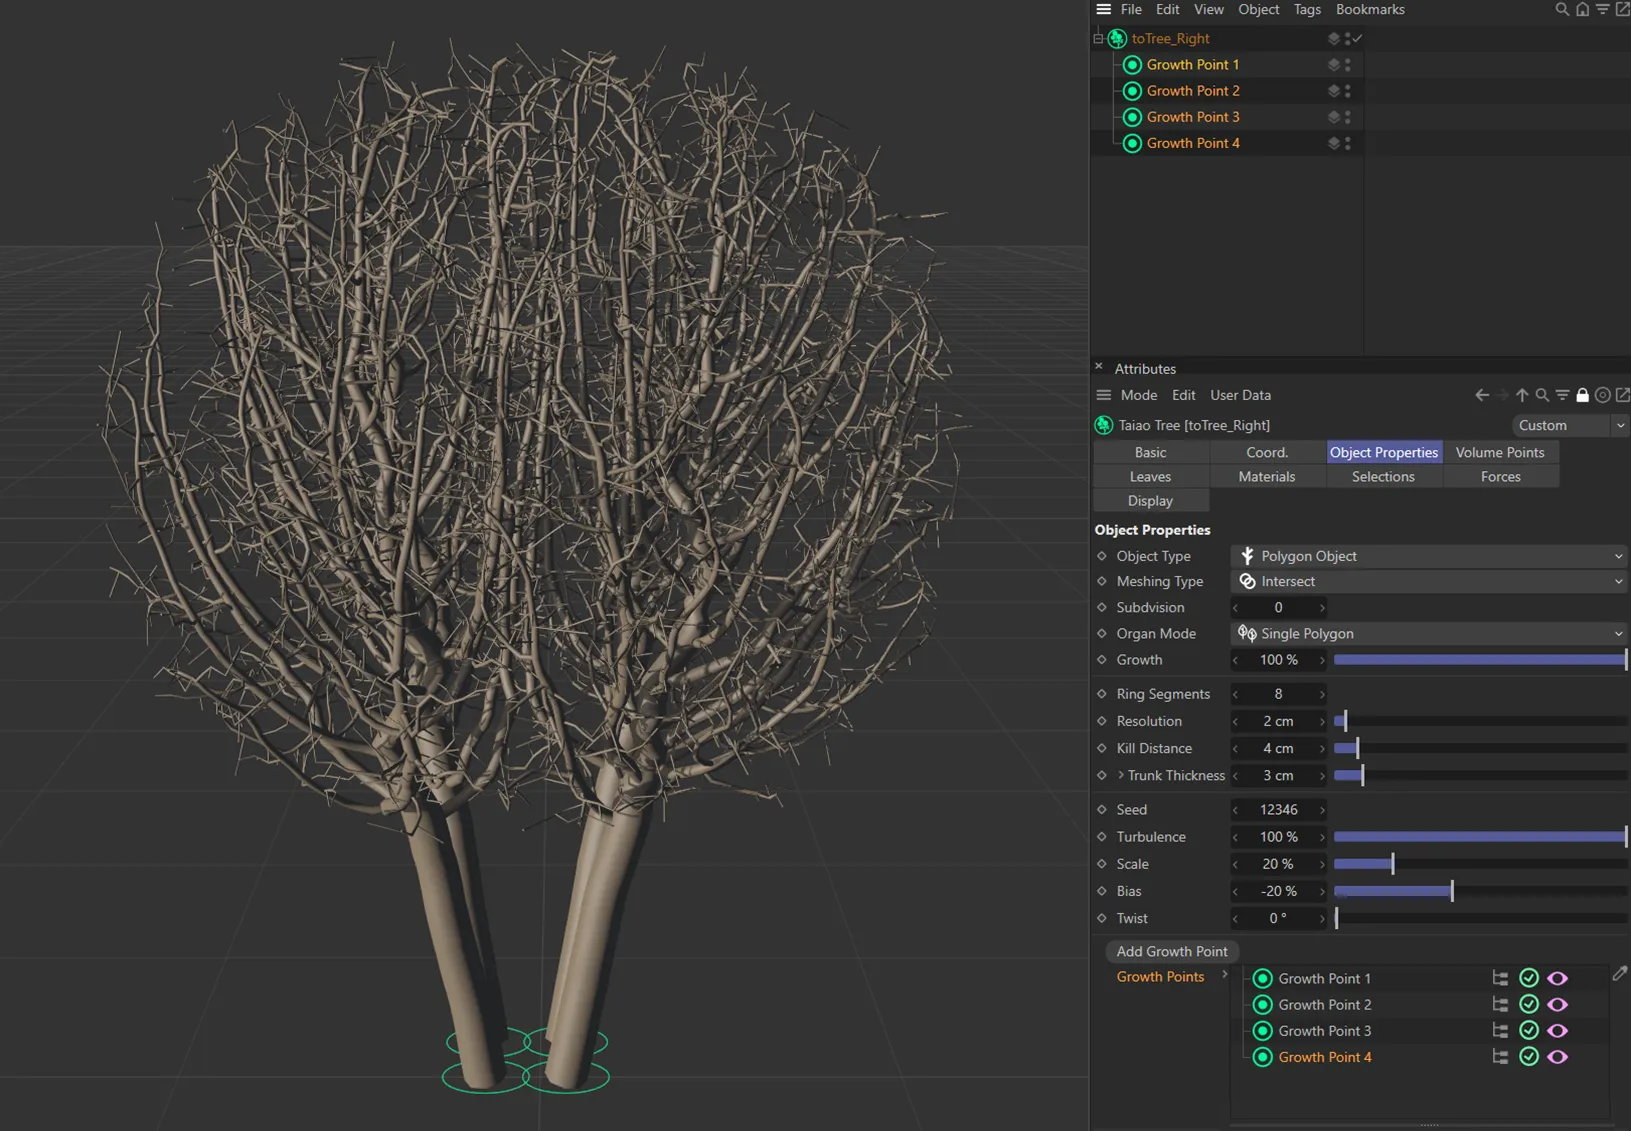Toggle the lock icon in Attributes panel
The width and height of the screenshot is (1631, 1131).
click(x=1581, y=395)
